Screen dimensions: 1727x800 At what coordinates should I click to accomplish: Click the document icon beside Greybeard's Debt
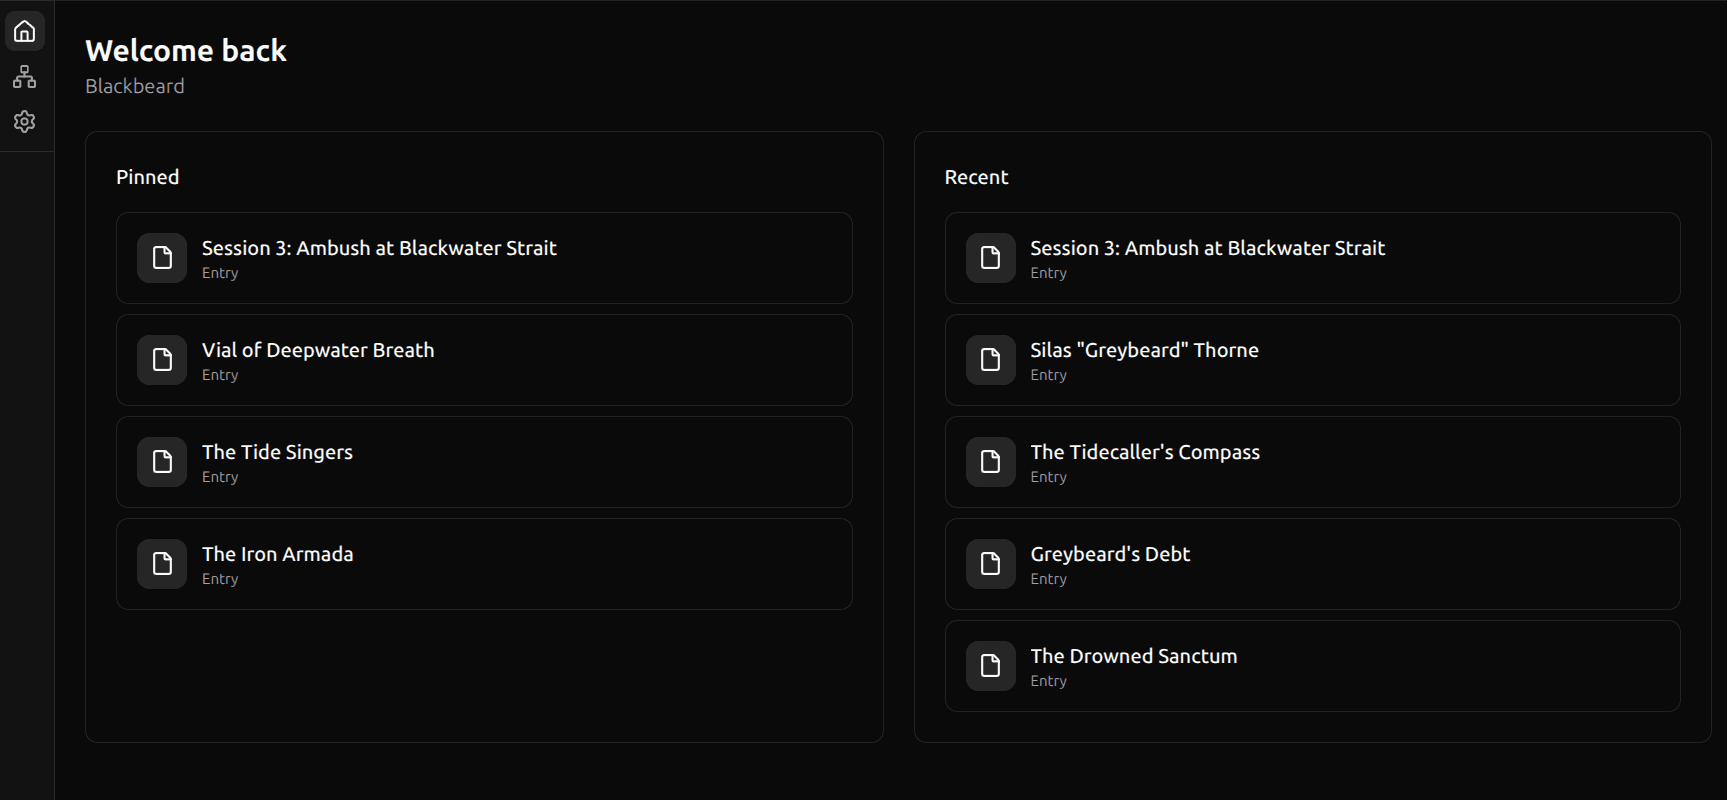[x=989, y=564]
